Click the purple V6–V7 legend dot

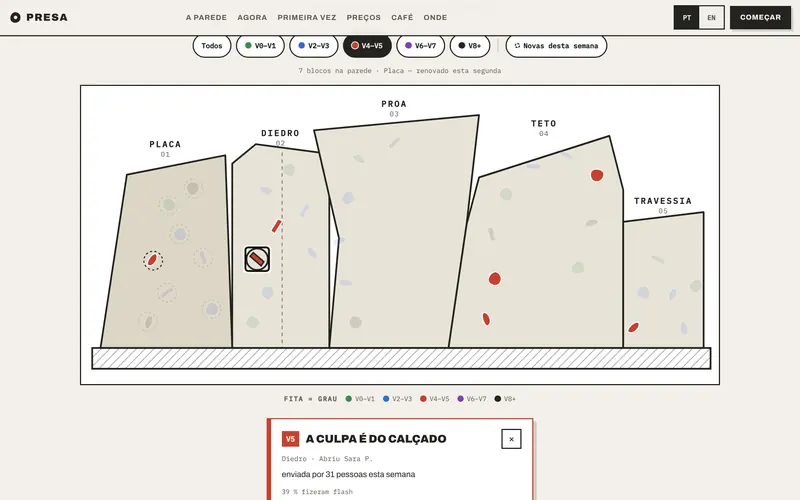coord(460,399)
